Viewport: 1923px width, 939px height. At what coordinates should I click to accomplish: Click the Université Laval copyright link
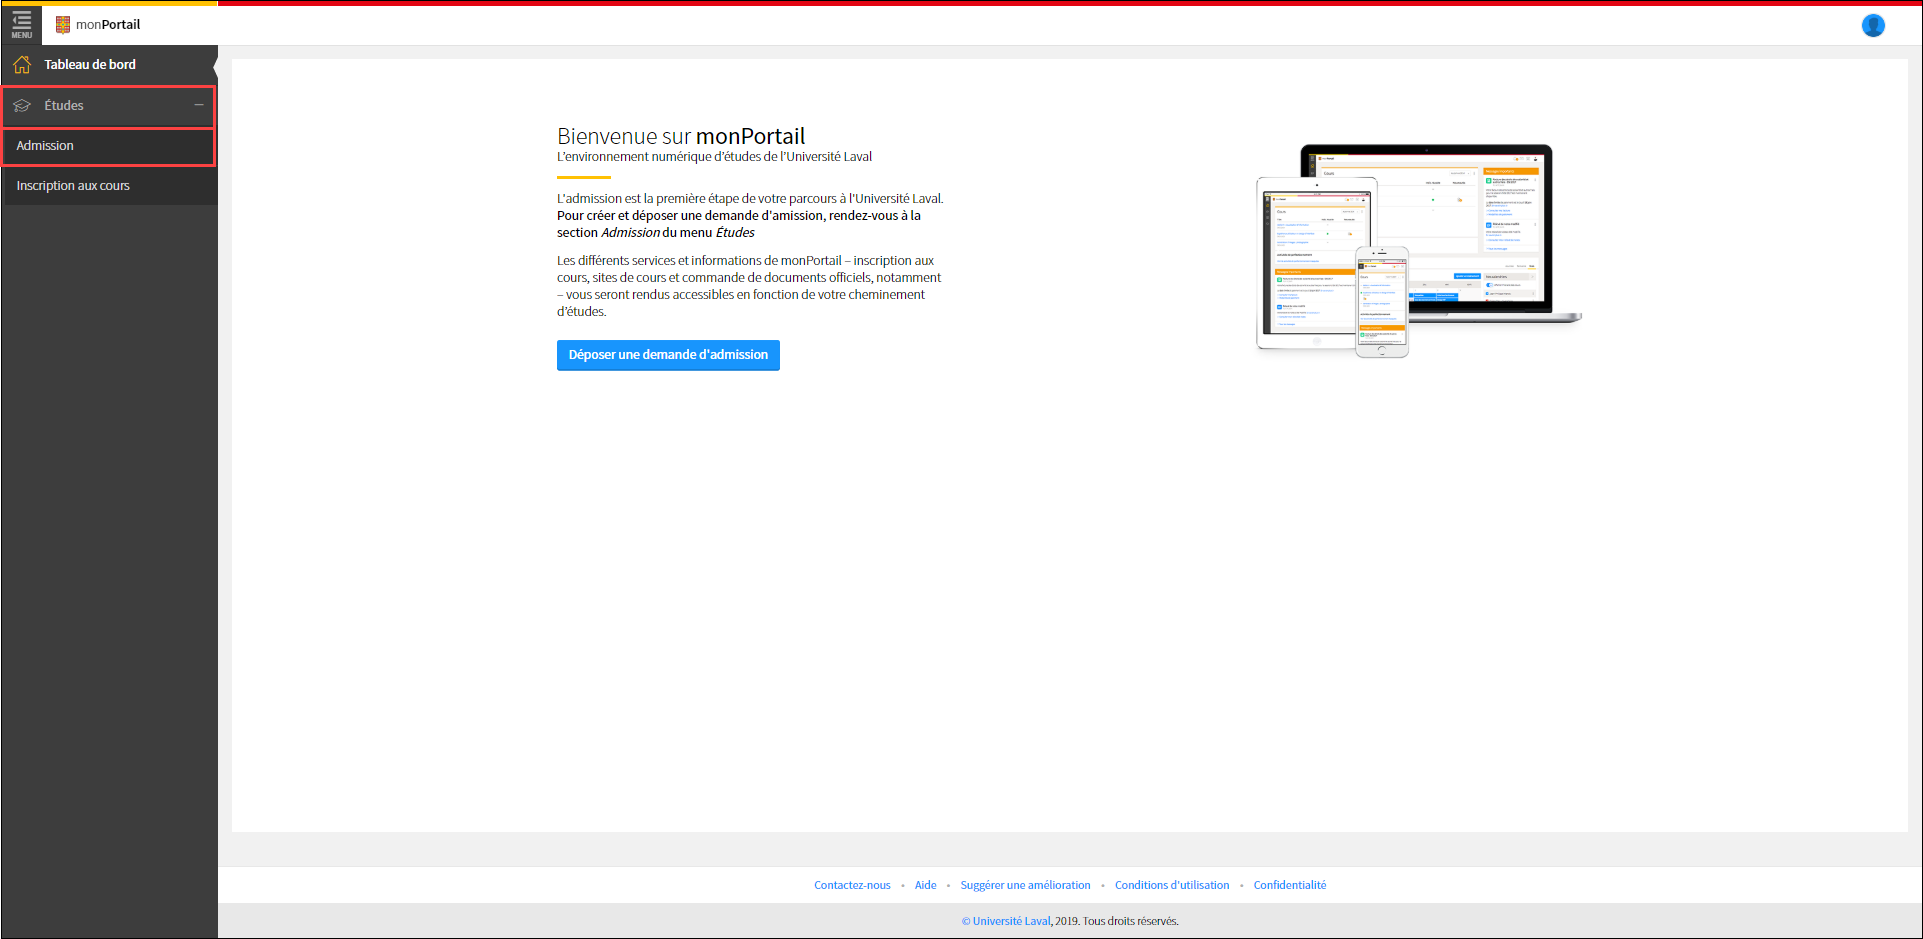tap(1006, 921)
